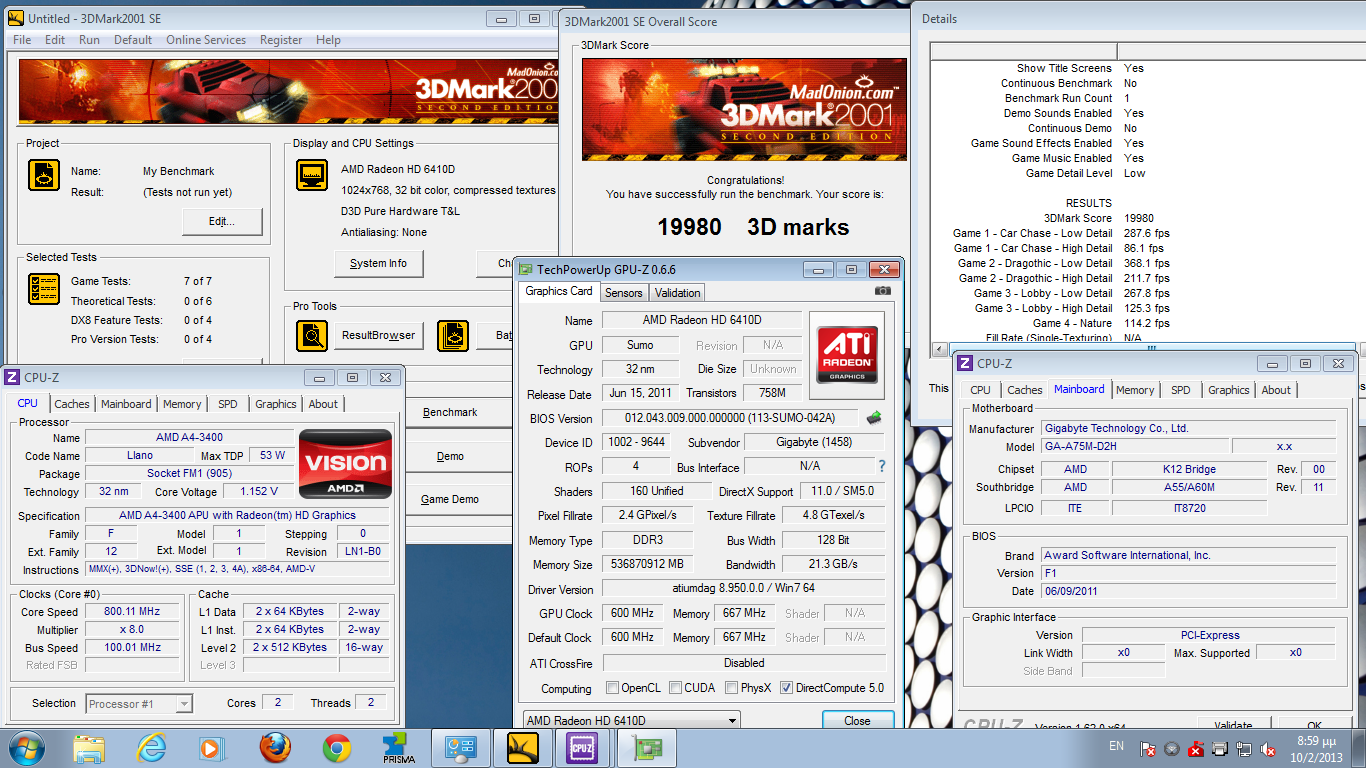
Task: Switch to SPD tab in left CPU-Z
Action: point(228,404)
